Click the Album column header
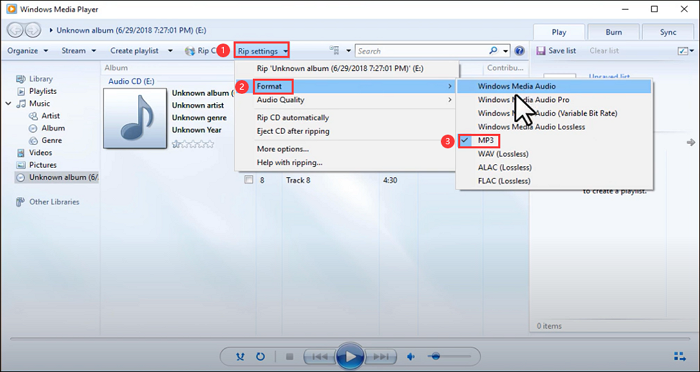Screen dimensions: 700x372 [x=116, y=68]
